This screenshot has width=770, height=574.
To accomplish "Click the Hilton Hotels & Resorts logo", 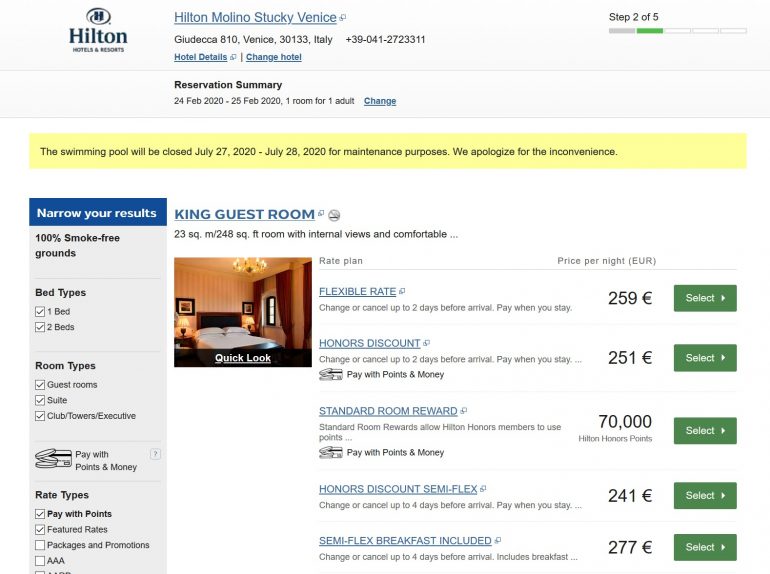I will tap(98, 31).
